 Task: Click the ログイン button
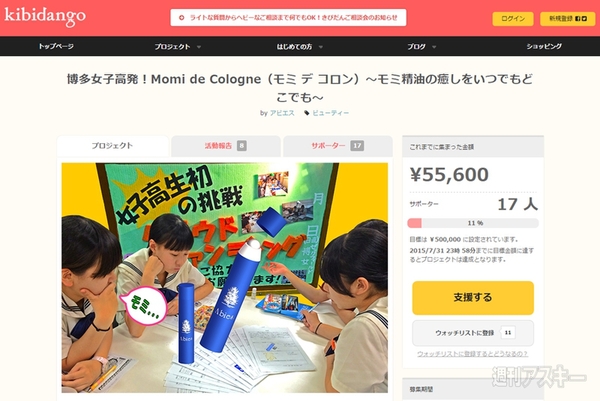(x=513, y=18)
